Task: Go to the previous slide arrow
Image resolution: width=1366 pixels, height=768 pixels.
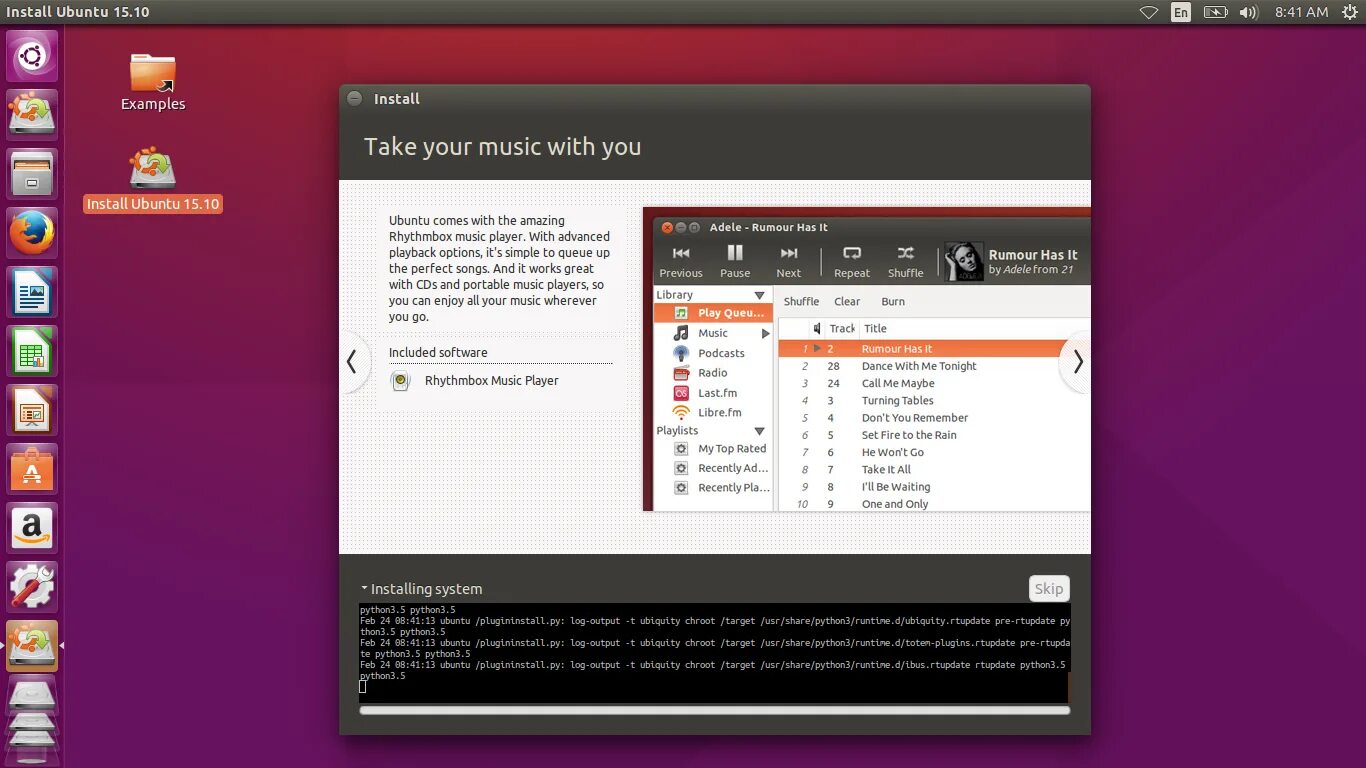Action: point(352,362)
